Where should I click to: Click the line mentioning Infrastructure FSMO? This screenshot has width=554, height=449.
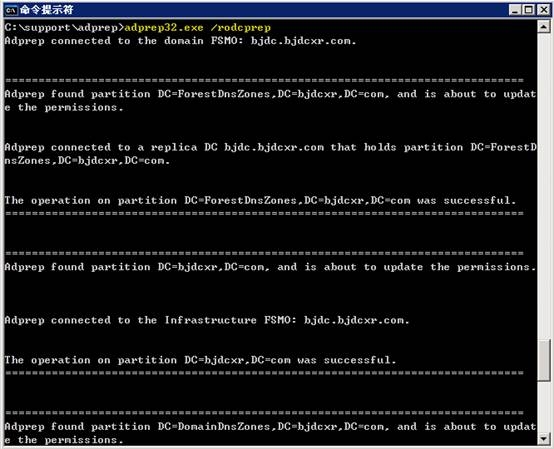pos(207,320)
